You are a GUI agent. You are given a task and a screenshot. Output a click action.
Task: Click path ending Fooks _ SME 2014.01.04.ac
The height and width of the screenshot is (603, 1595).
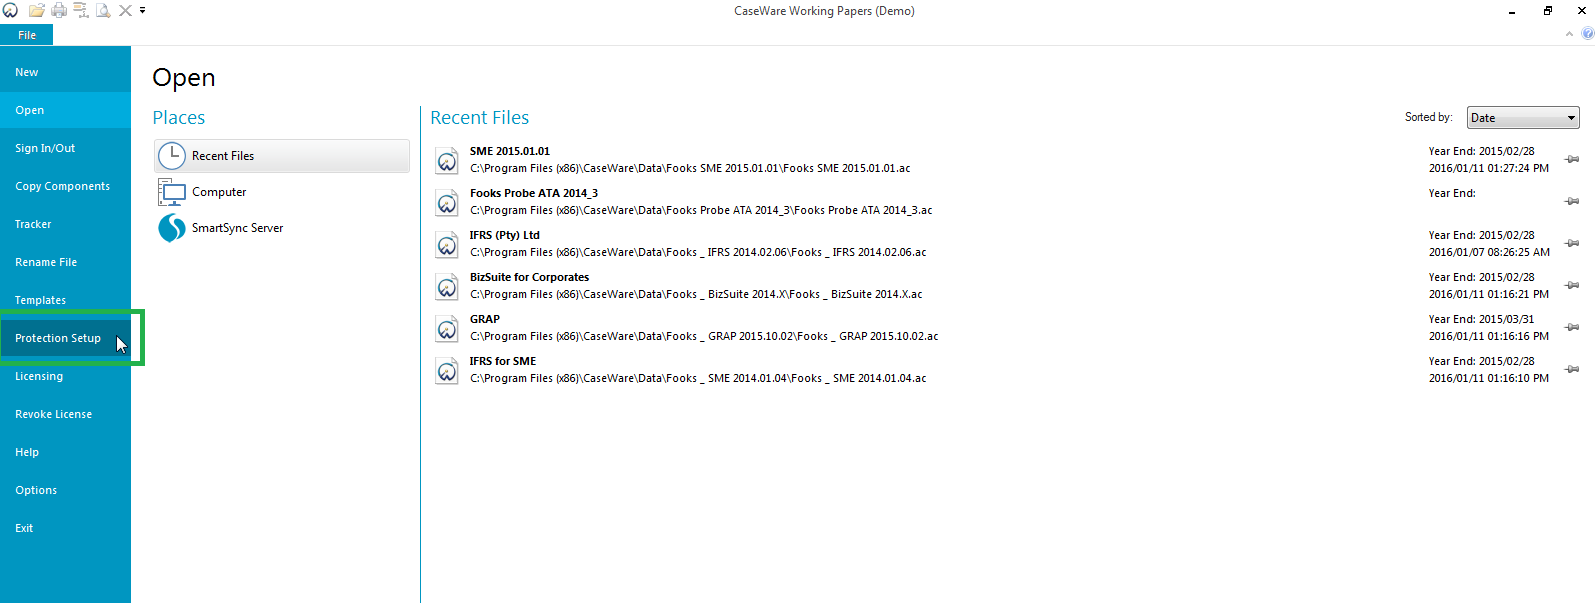(x=698, y=379)
